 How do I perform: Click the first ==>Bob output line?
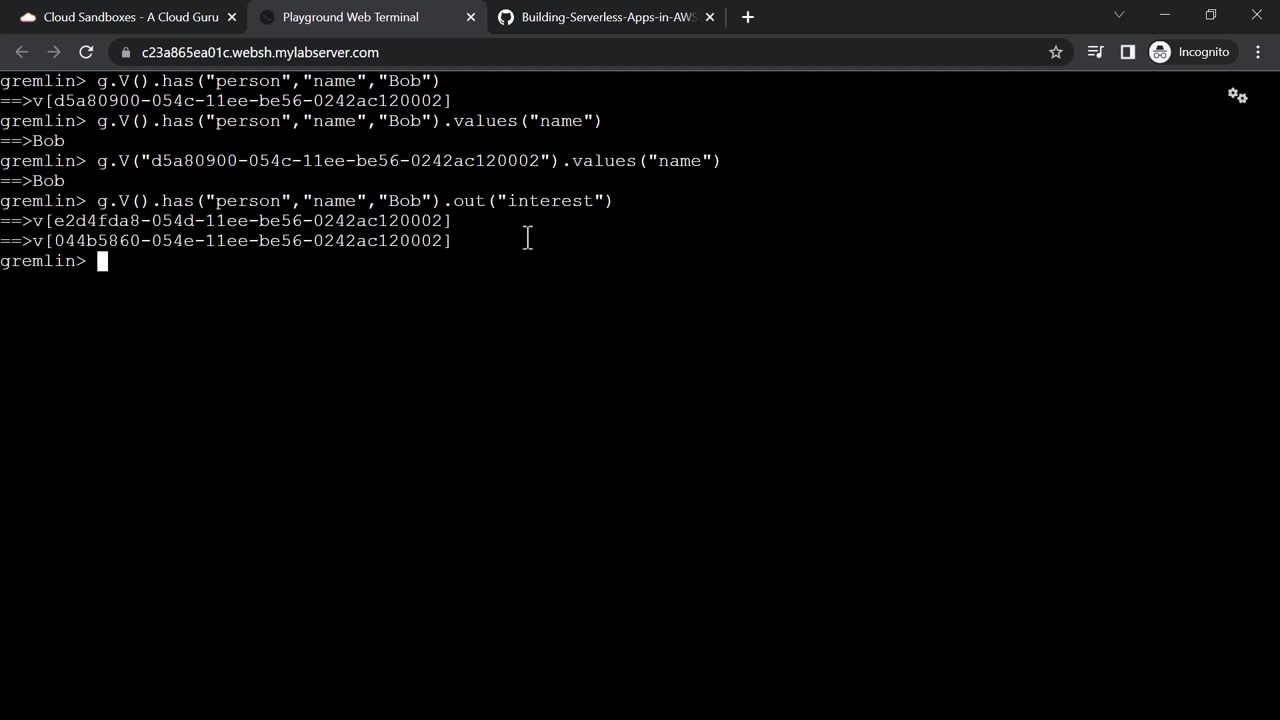32,141
